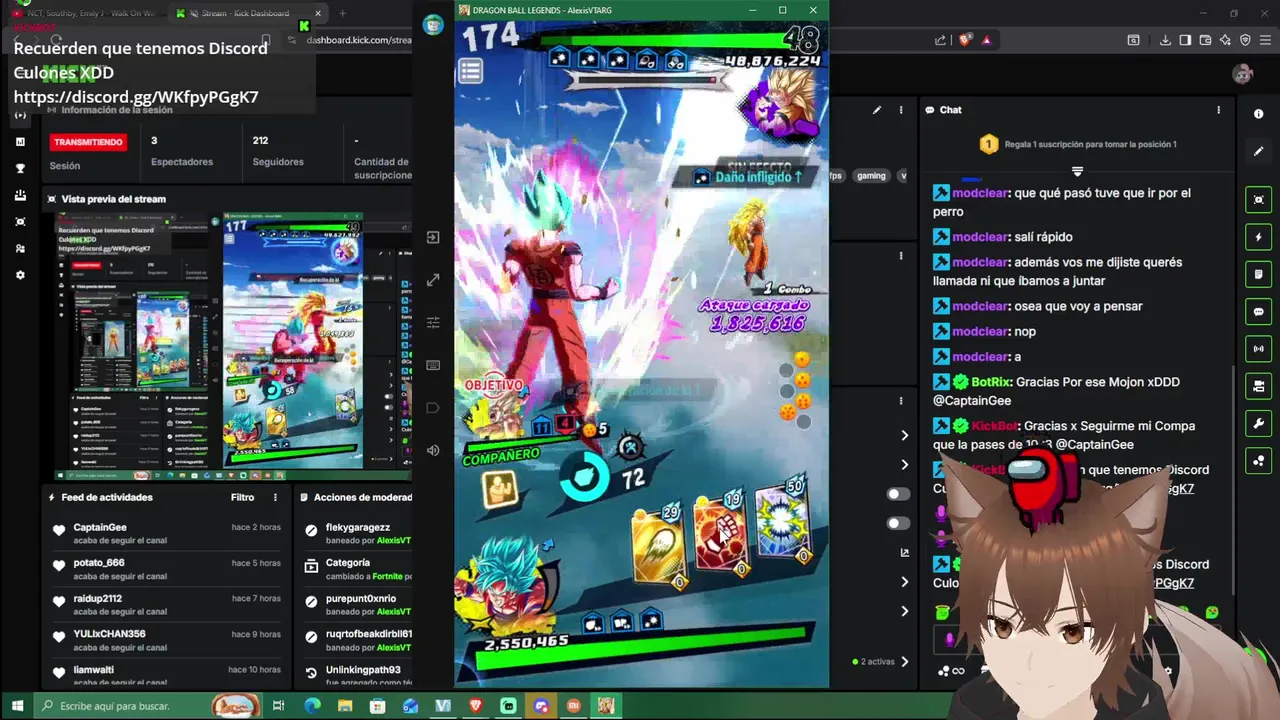The image size is (1280, 720).
Task: Click the lightning bolt quick action icon
Action: click(1258, 237)
